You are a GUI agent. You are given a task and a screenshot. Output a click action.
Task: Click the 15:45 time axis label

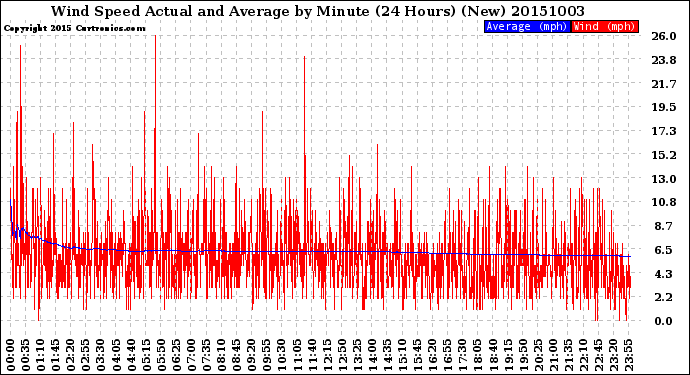tap(417, 355)
